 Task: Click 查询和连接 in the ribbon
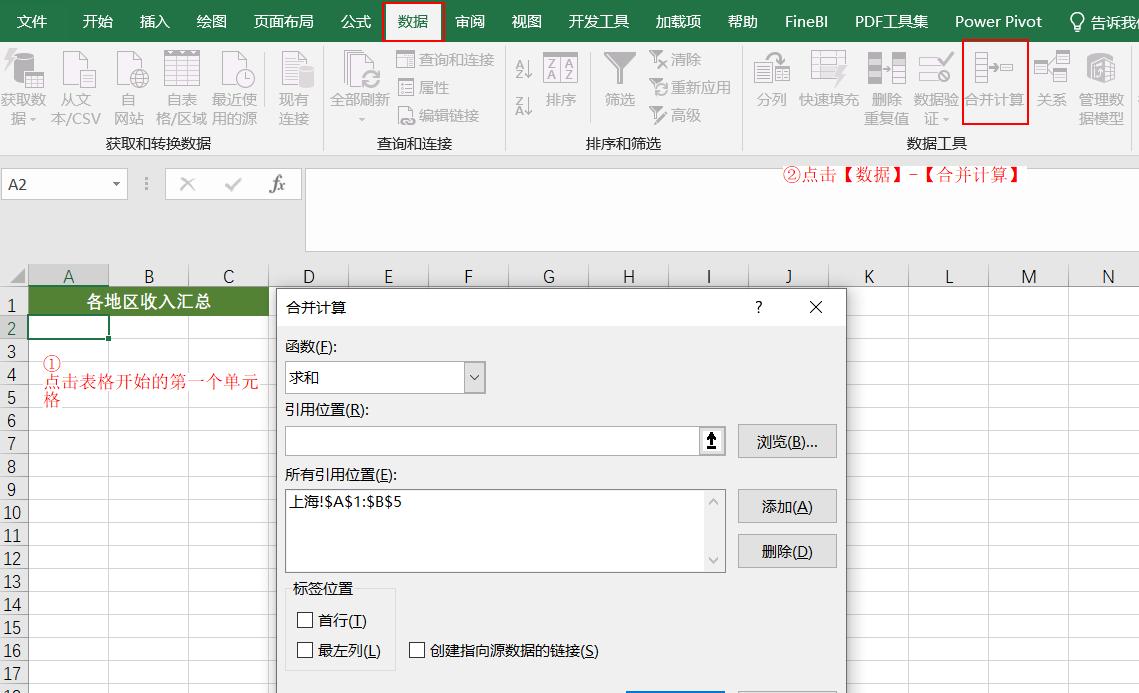[446, 60]
